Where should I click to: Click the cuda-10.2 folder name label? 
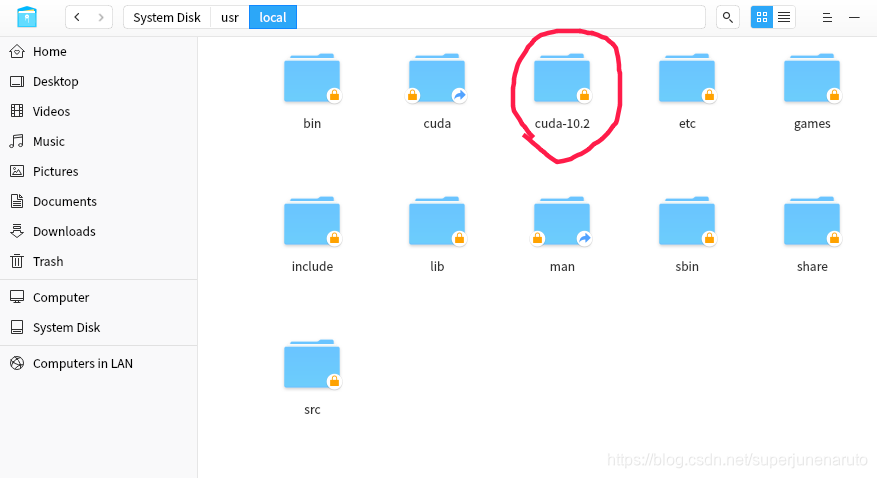pyautogui.click(x=562, y=124)
